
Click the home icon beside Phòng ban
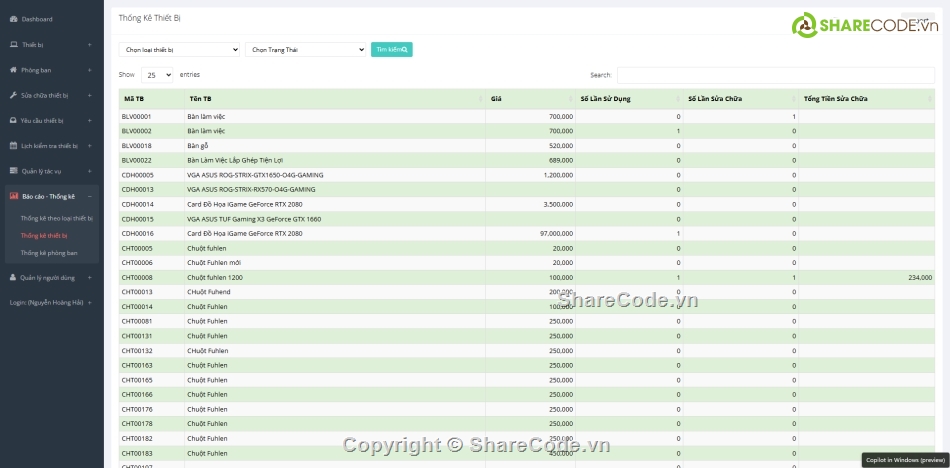[13, 70]
